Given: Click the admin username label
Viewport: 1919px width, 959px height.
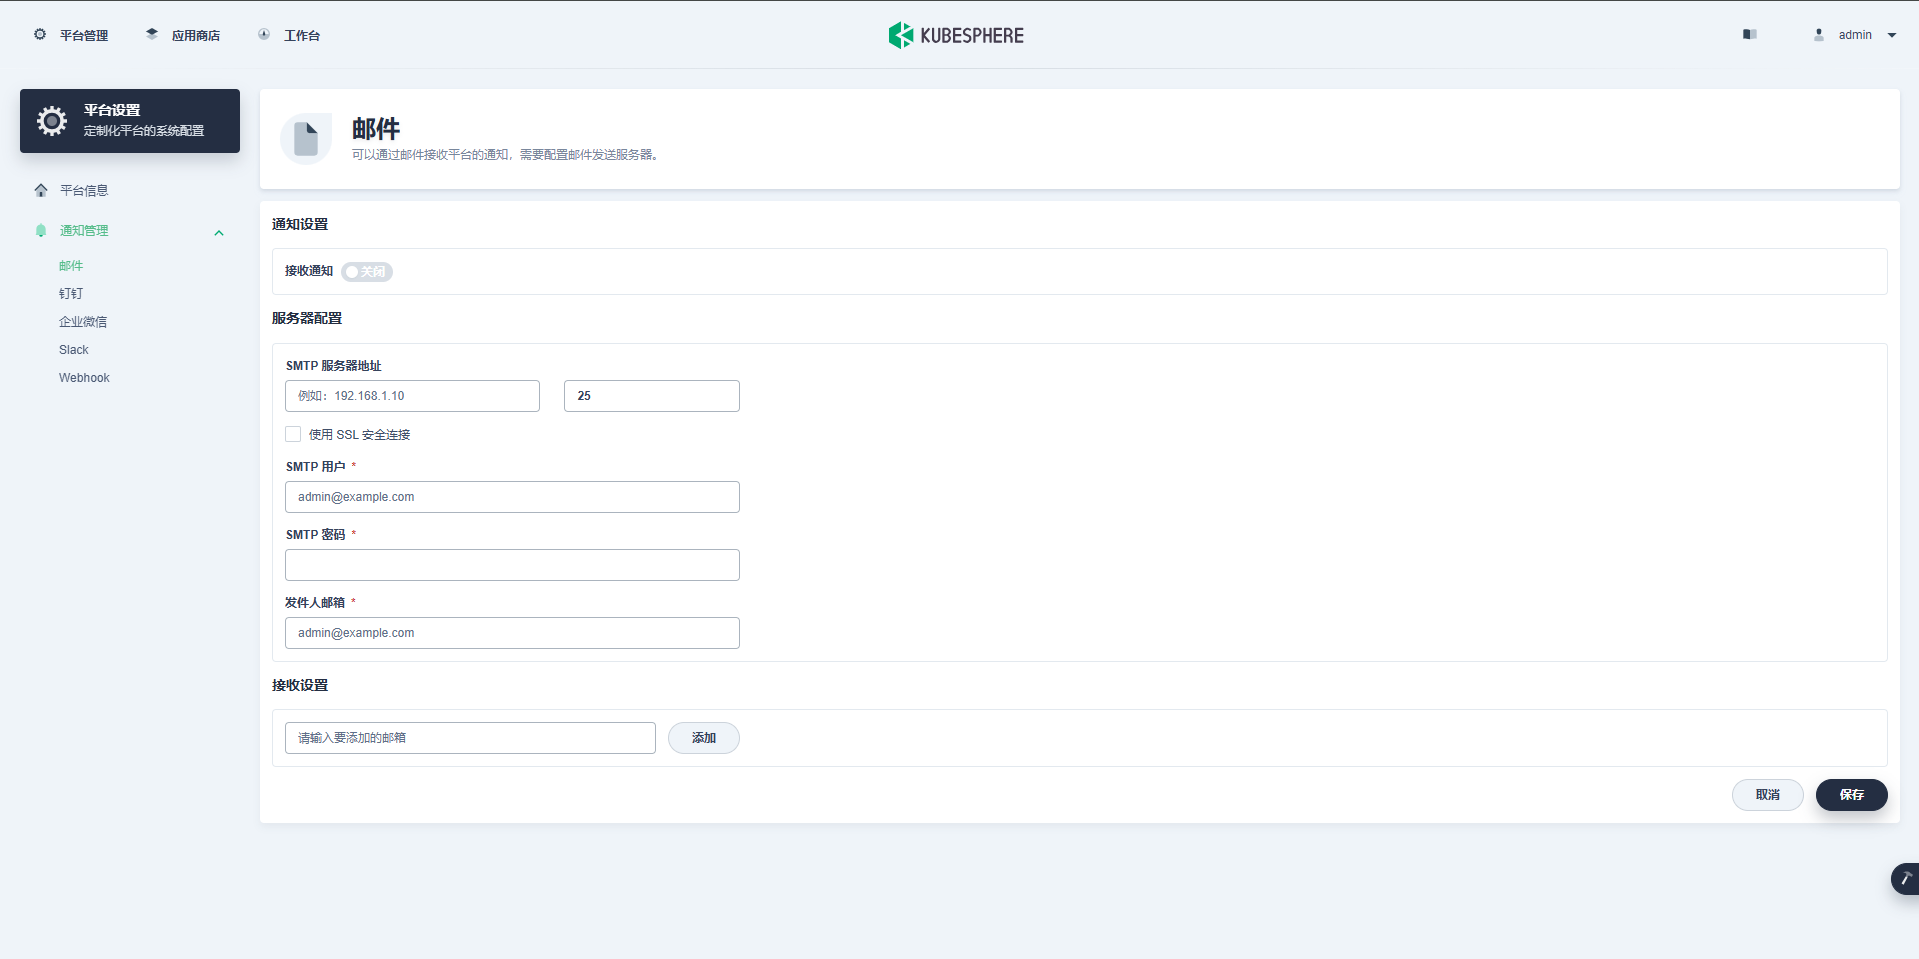Looking at the screenshot, I should point(1855,35).
